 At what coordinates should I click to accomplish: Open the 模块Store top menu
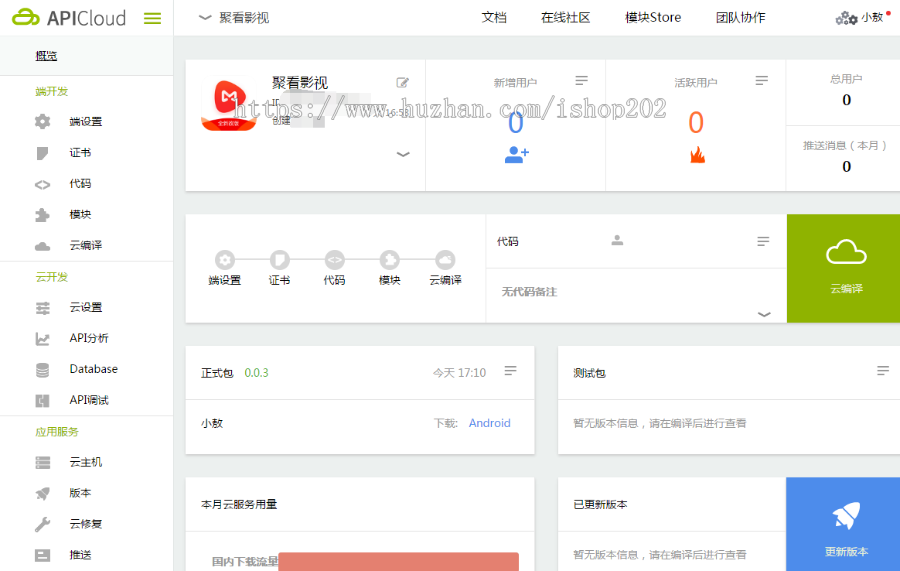click(653, 18)
